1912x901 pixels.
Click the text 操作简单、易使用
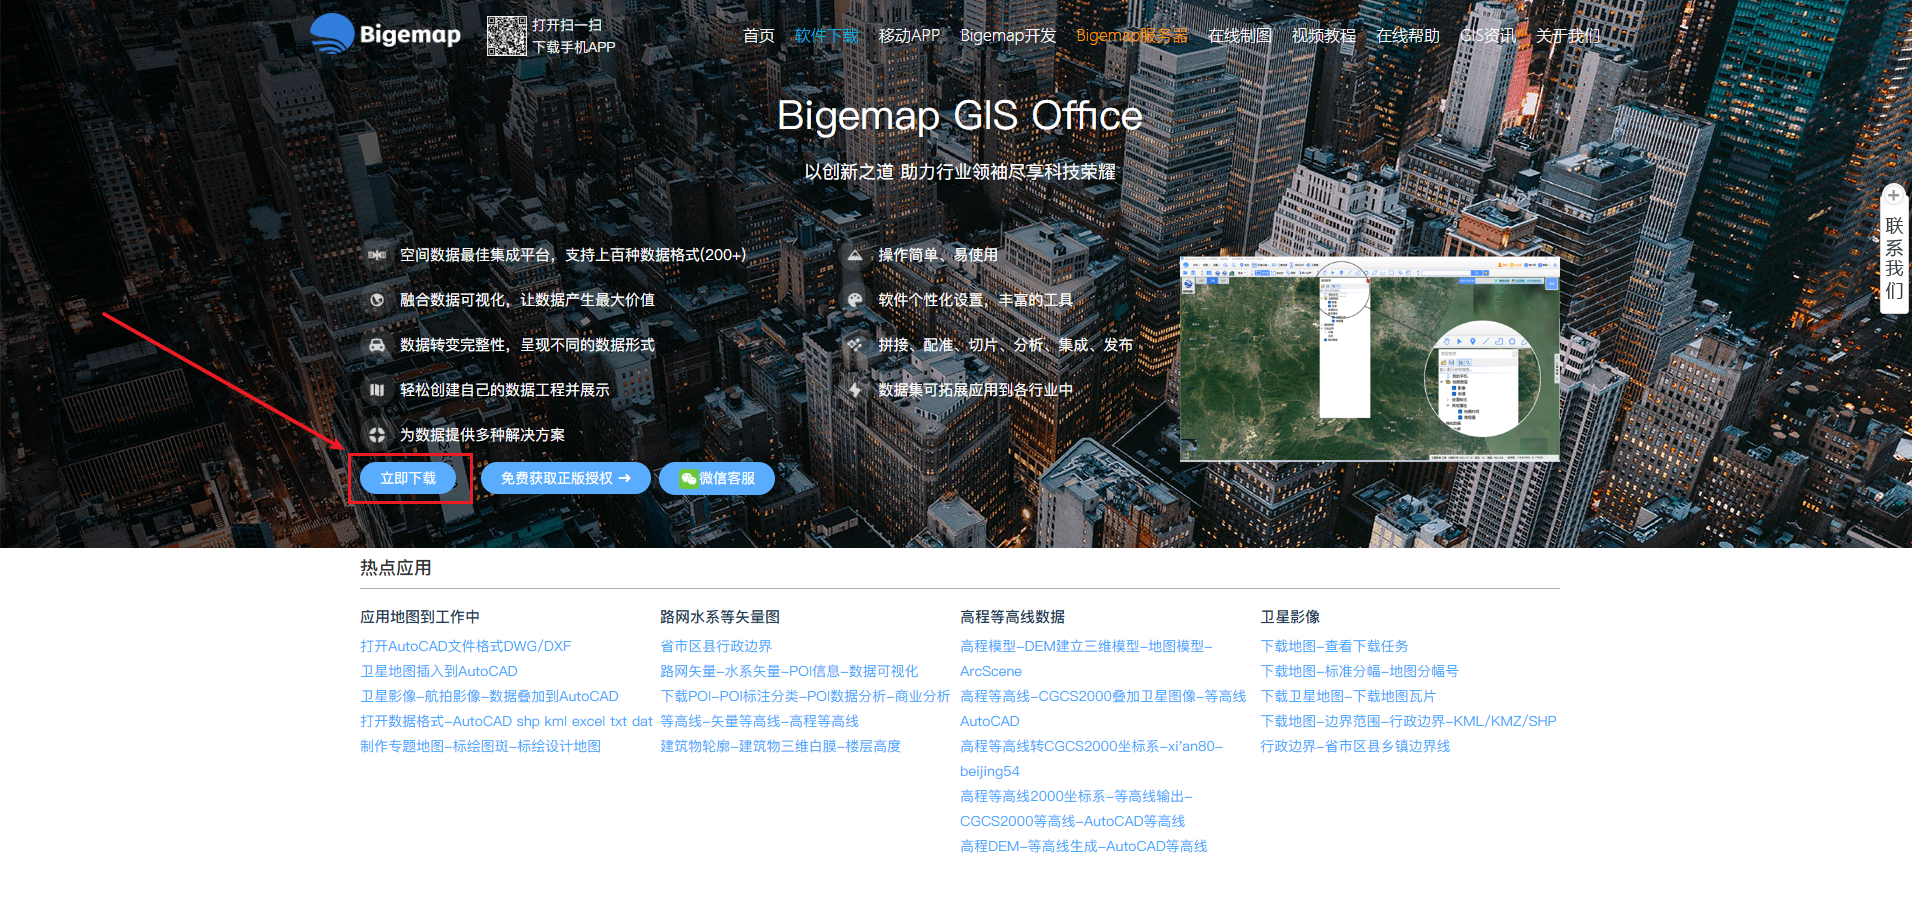938,255
